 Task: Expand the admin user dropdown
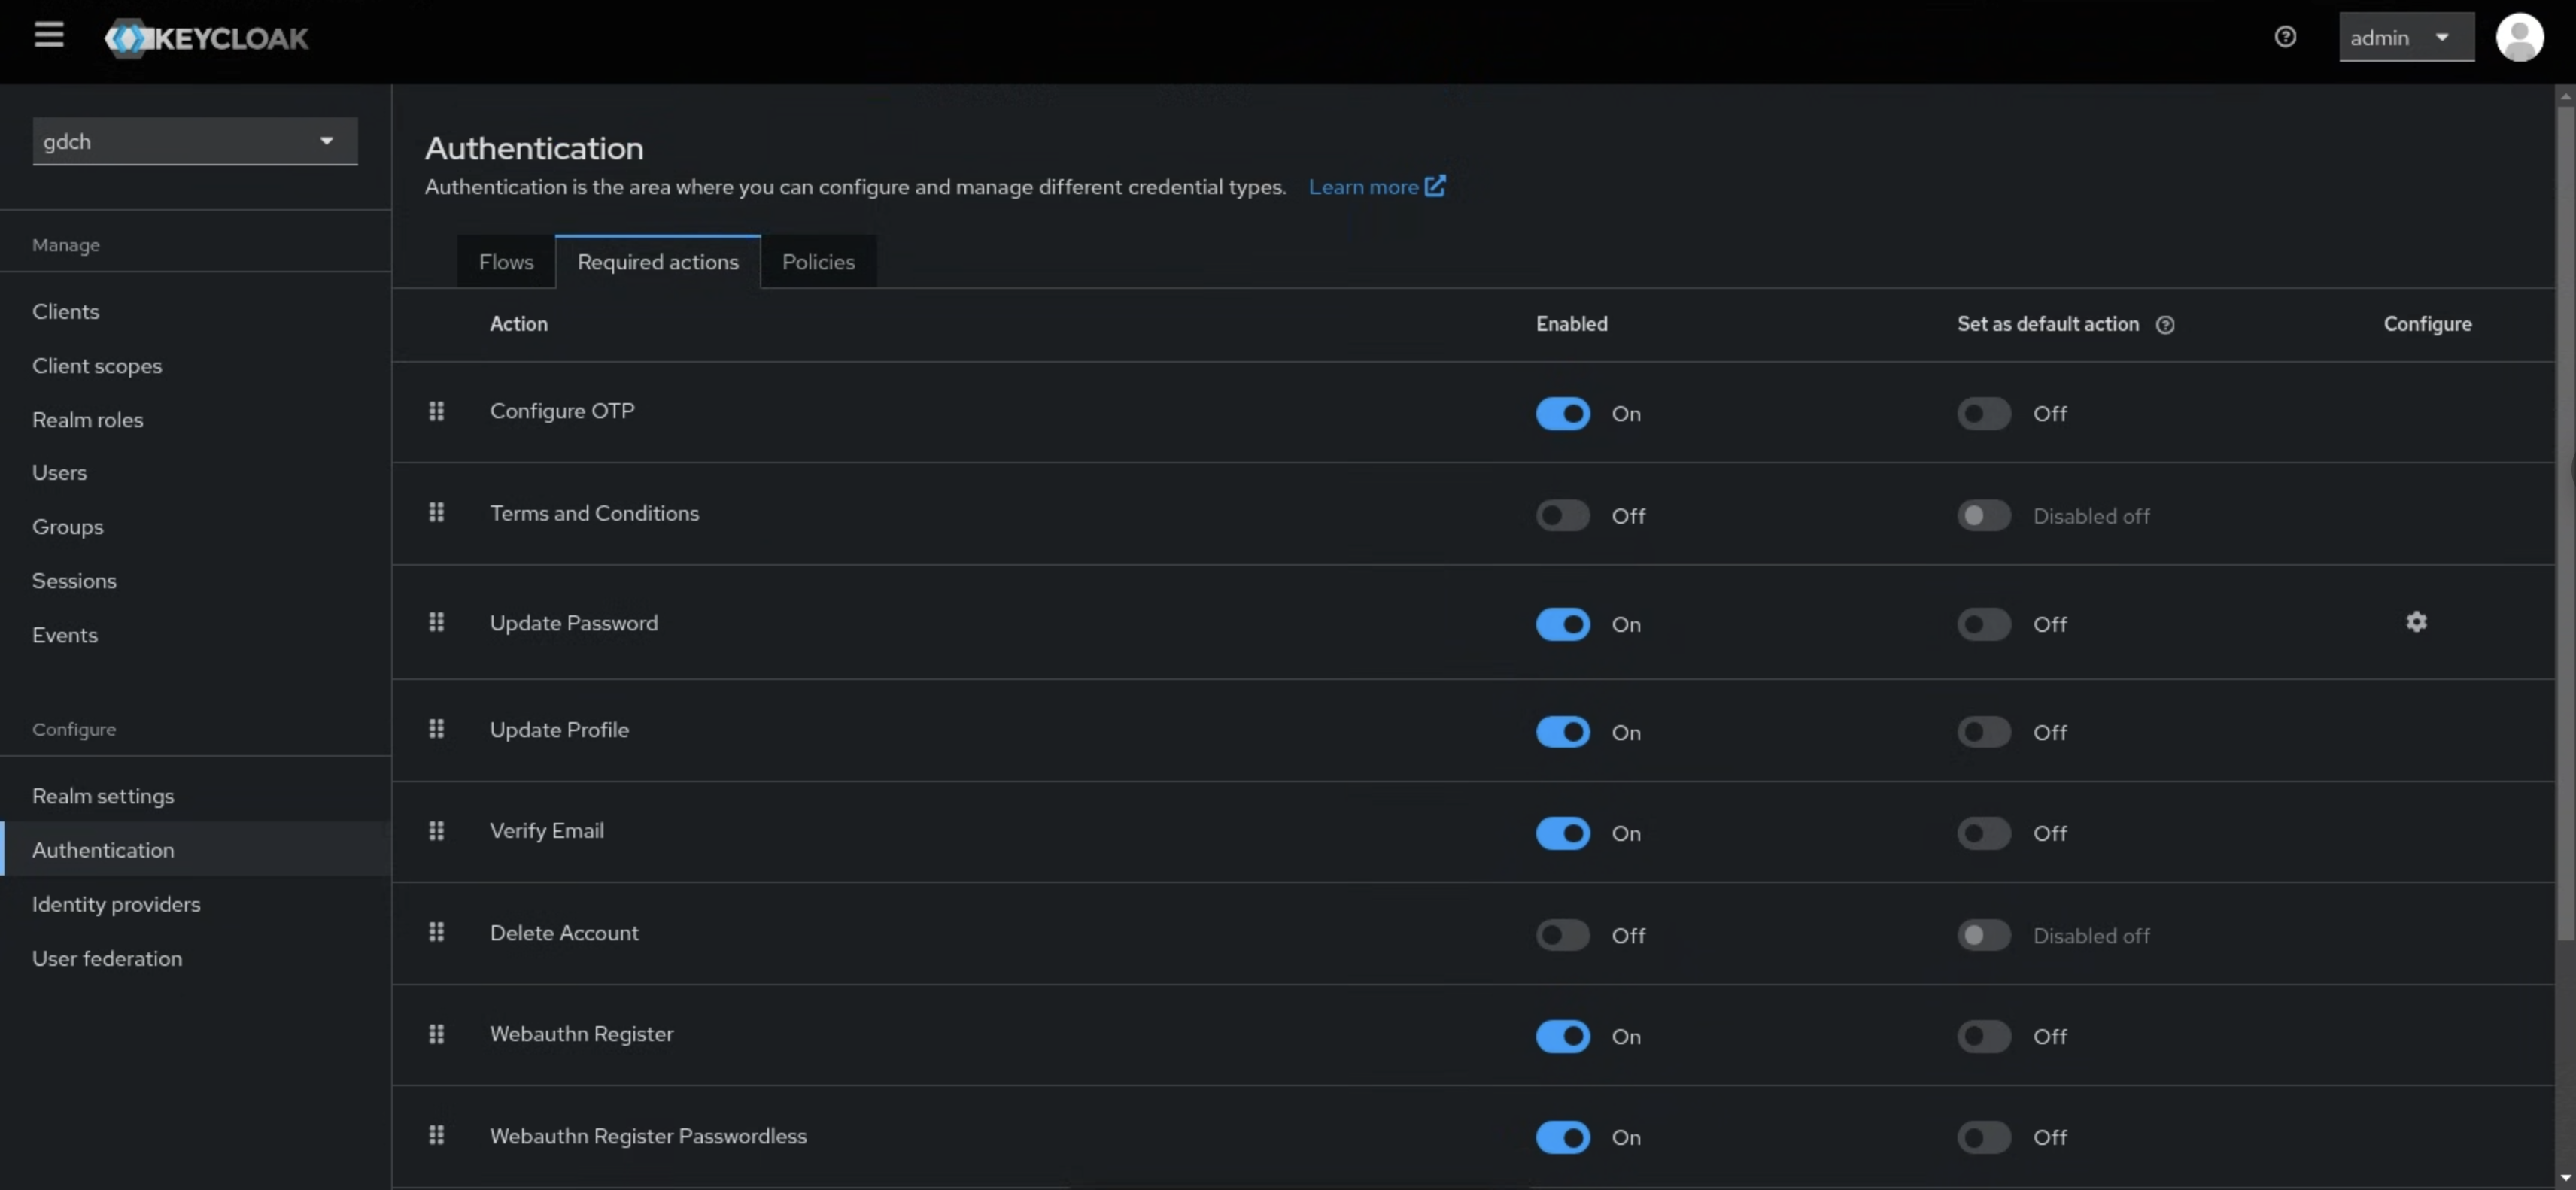tap(2406, 37)
